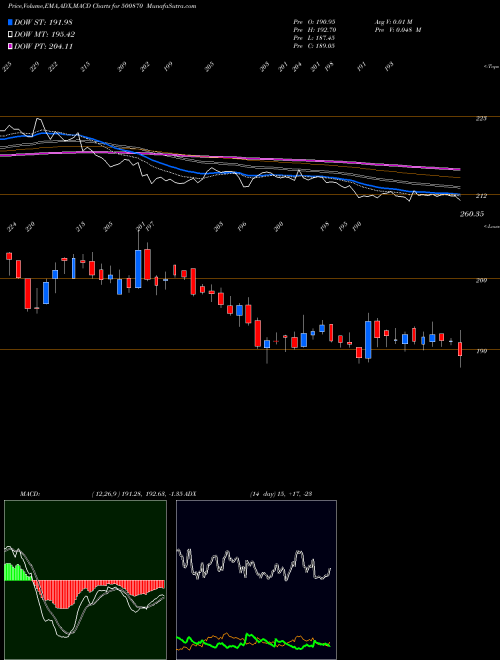Click the 'Pre O: 190.95' value
Screen dimensions: 500x660
[314, 21]
